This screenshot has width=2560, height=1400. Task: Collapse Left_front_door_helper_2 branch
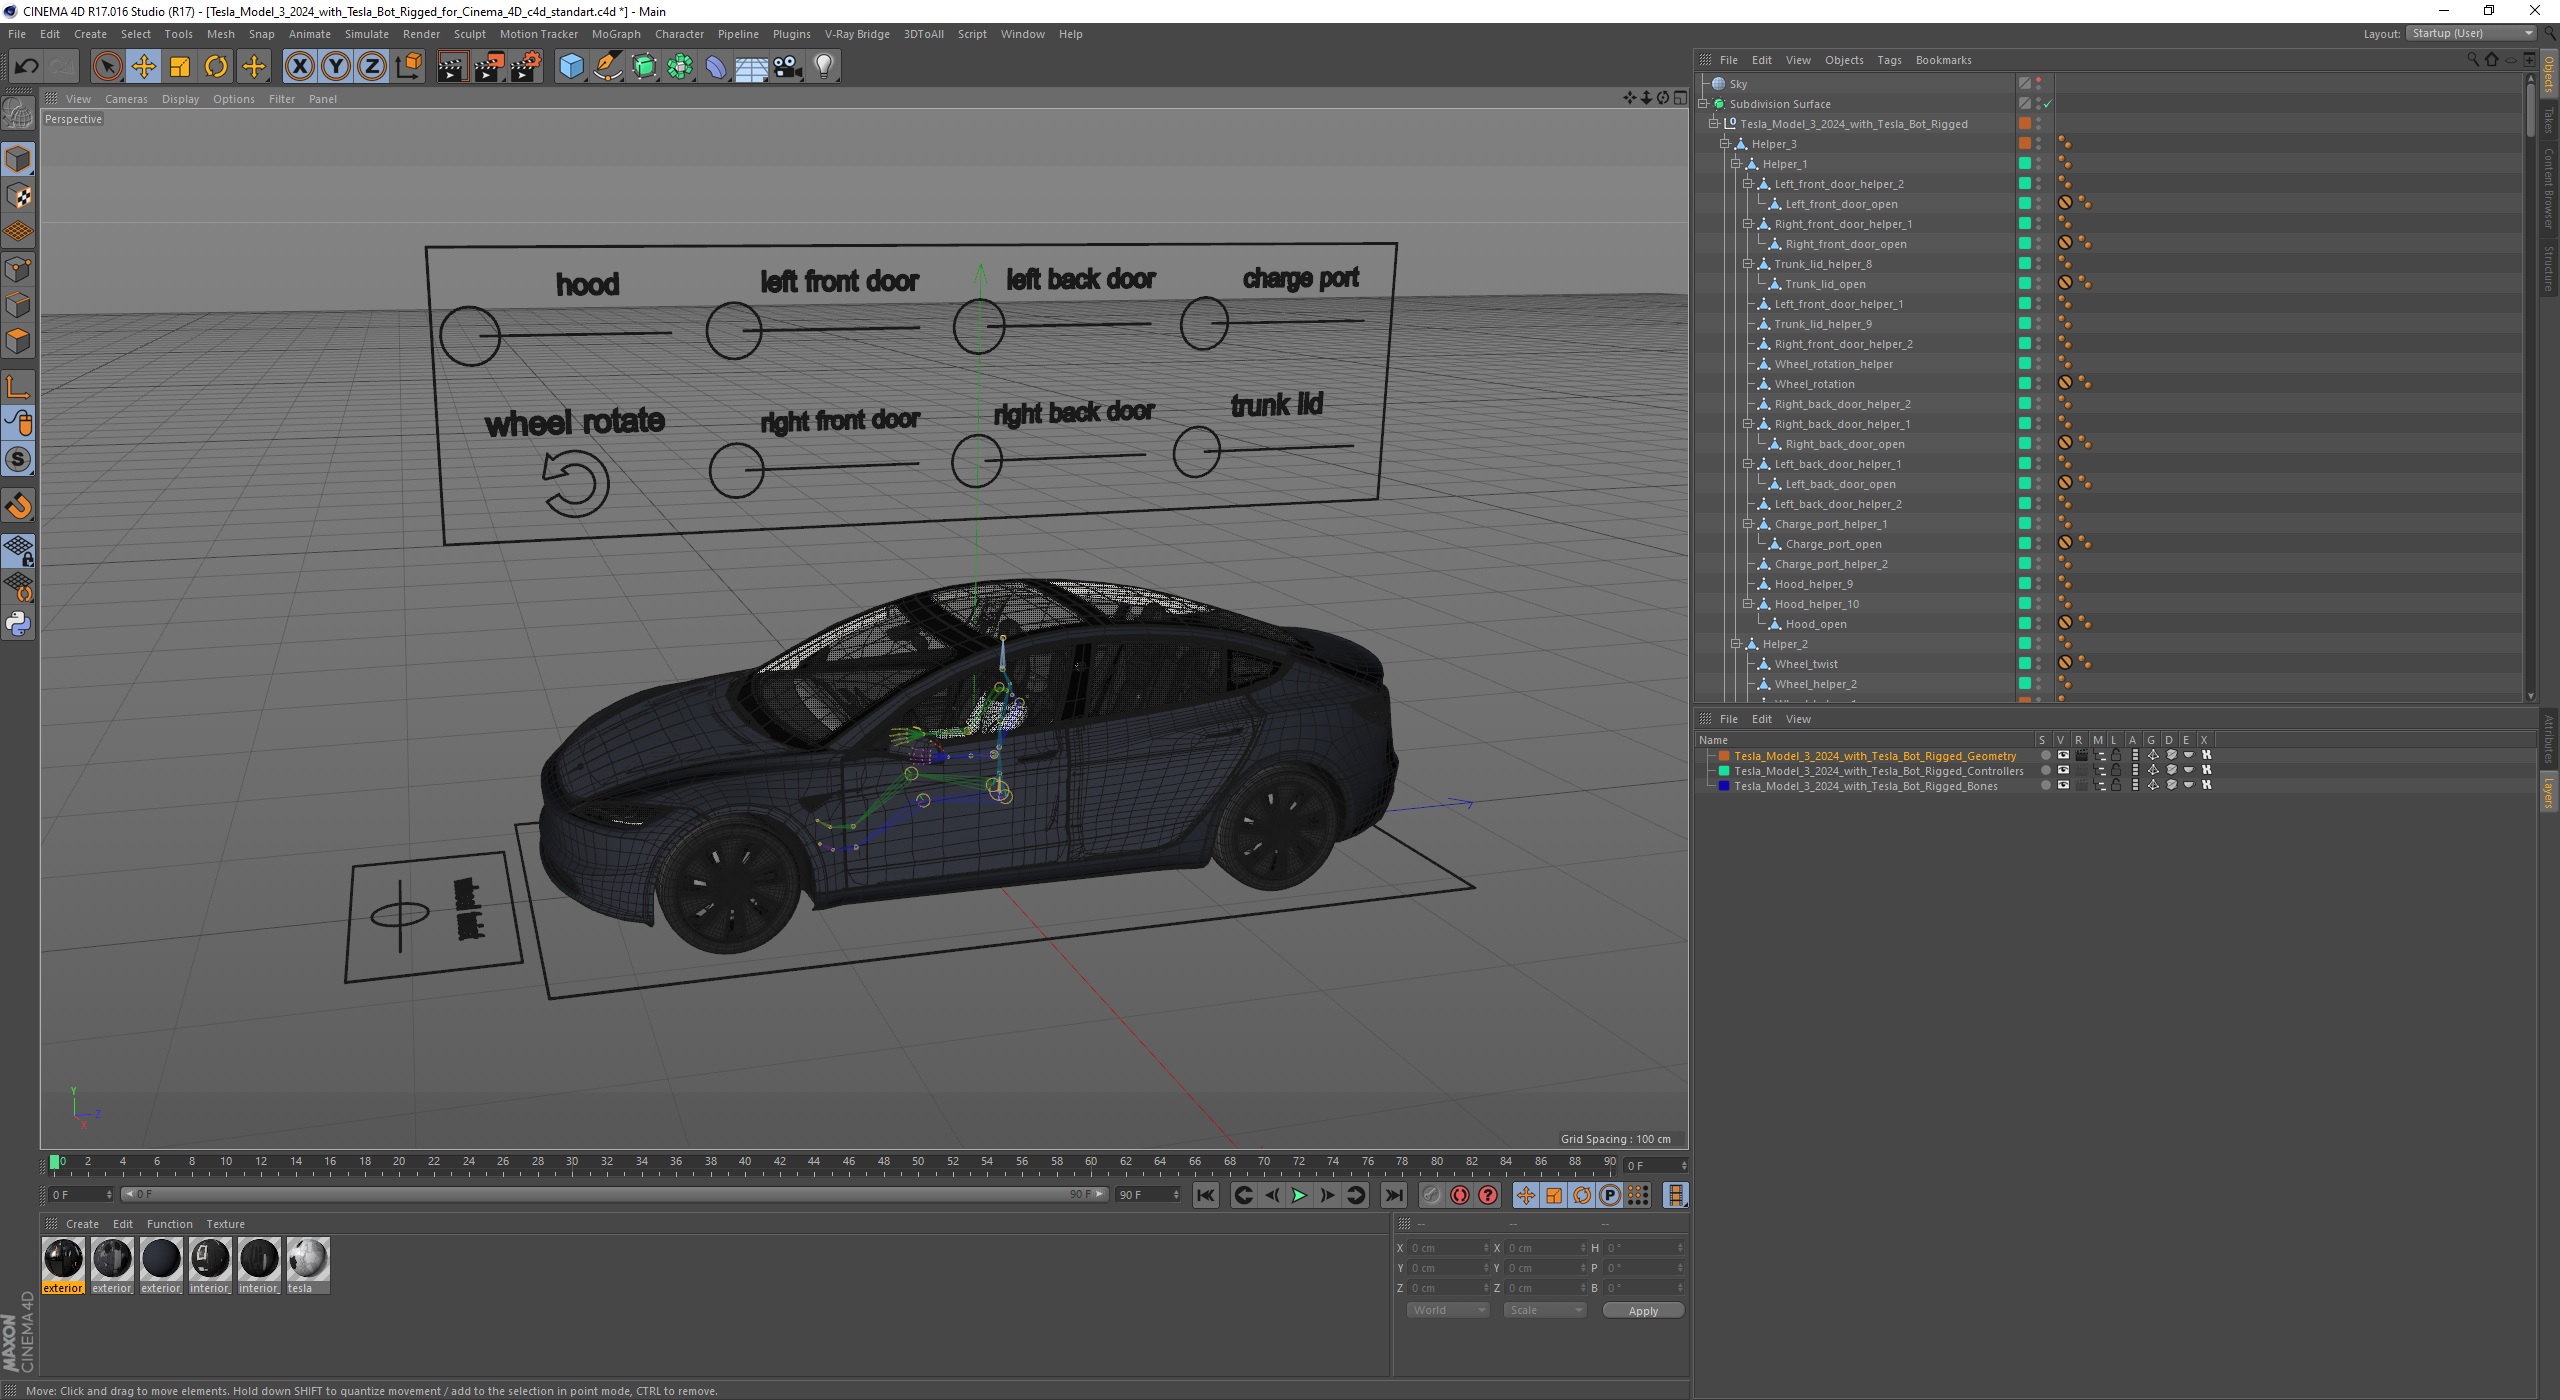(1748, 184)
